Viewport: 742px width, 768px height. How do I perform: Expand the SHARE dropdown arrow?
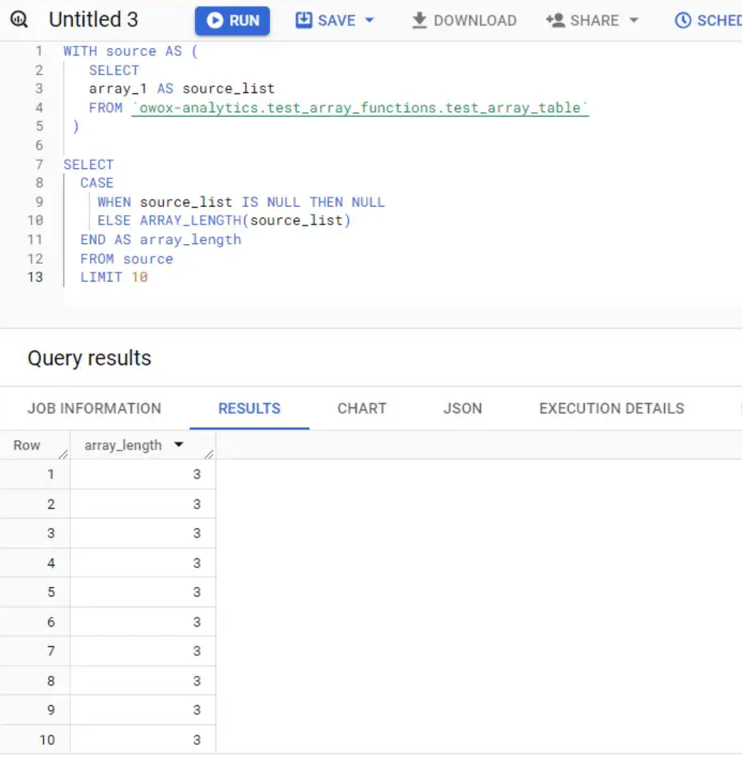click(x=634, y=21)
